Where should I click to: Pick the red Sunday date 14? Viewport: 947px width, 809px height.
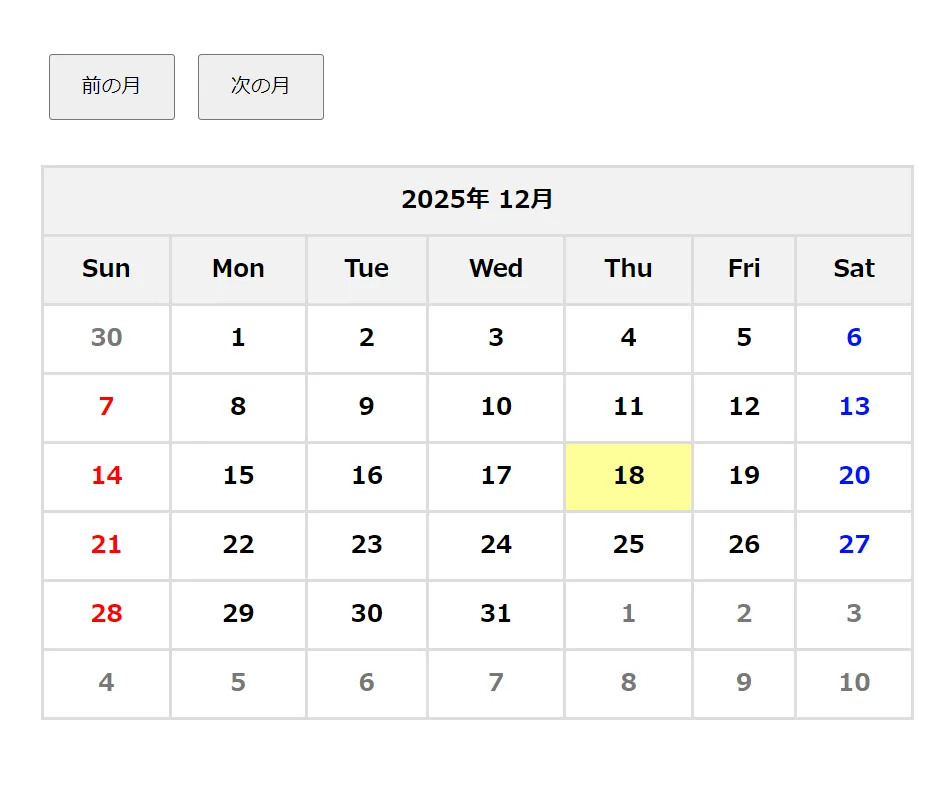pyautogui.click(x=106, y=476)
